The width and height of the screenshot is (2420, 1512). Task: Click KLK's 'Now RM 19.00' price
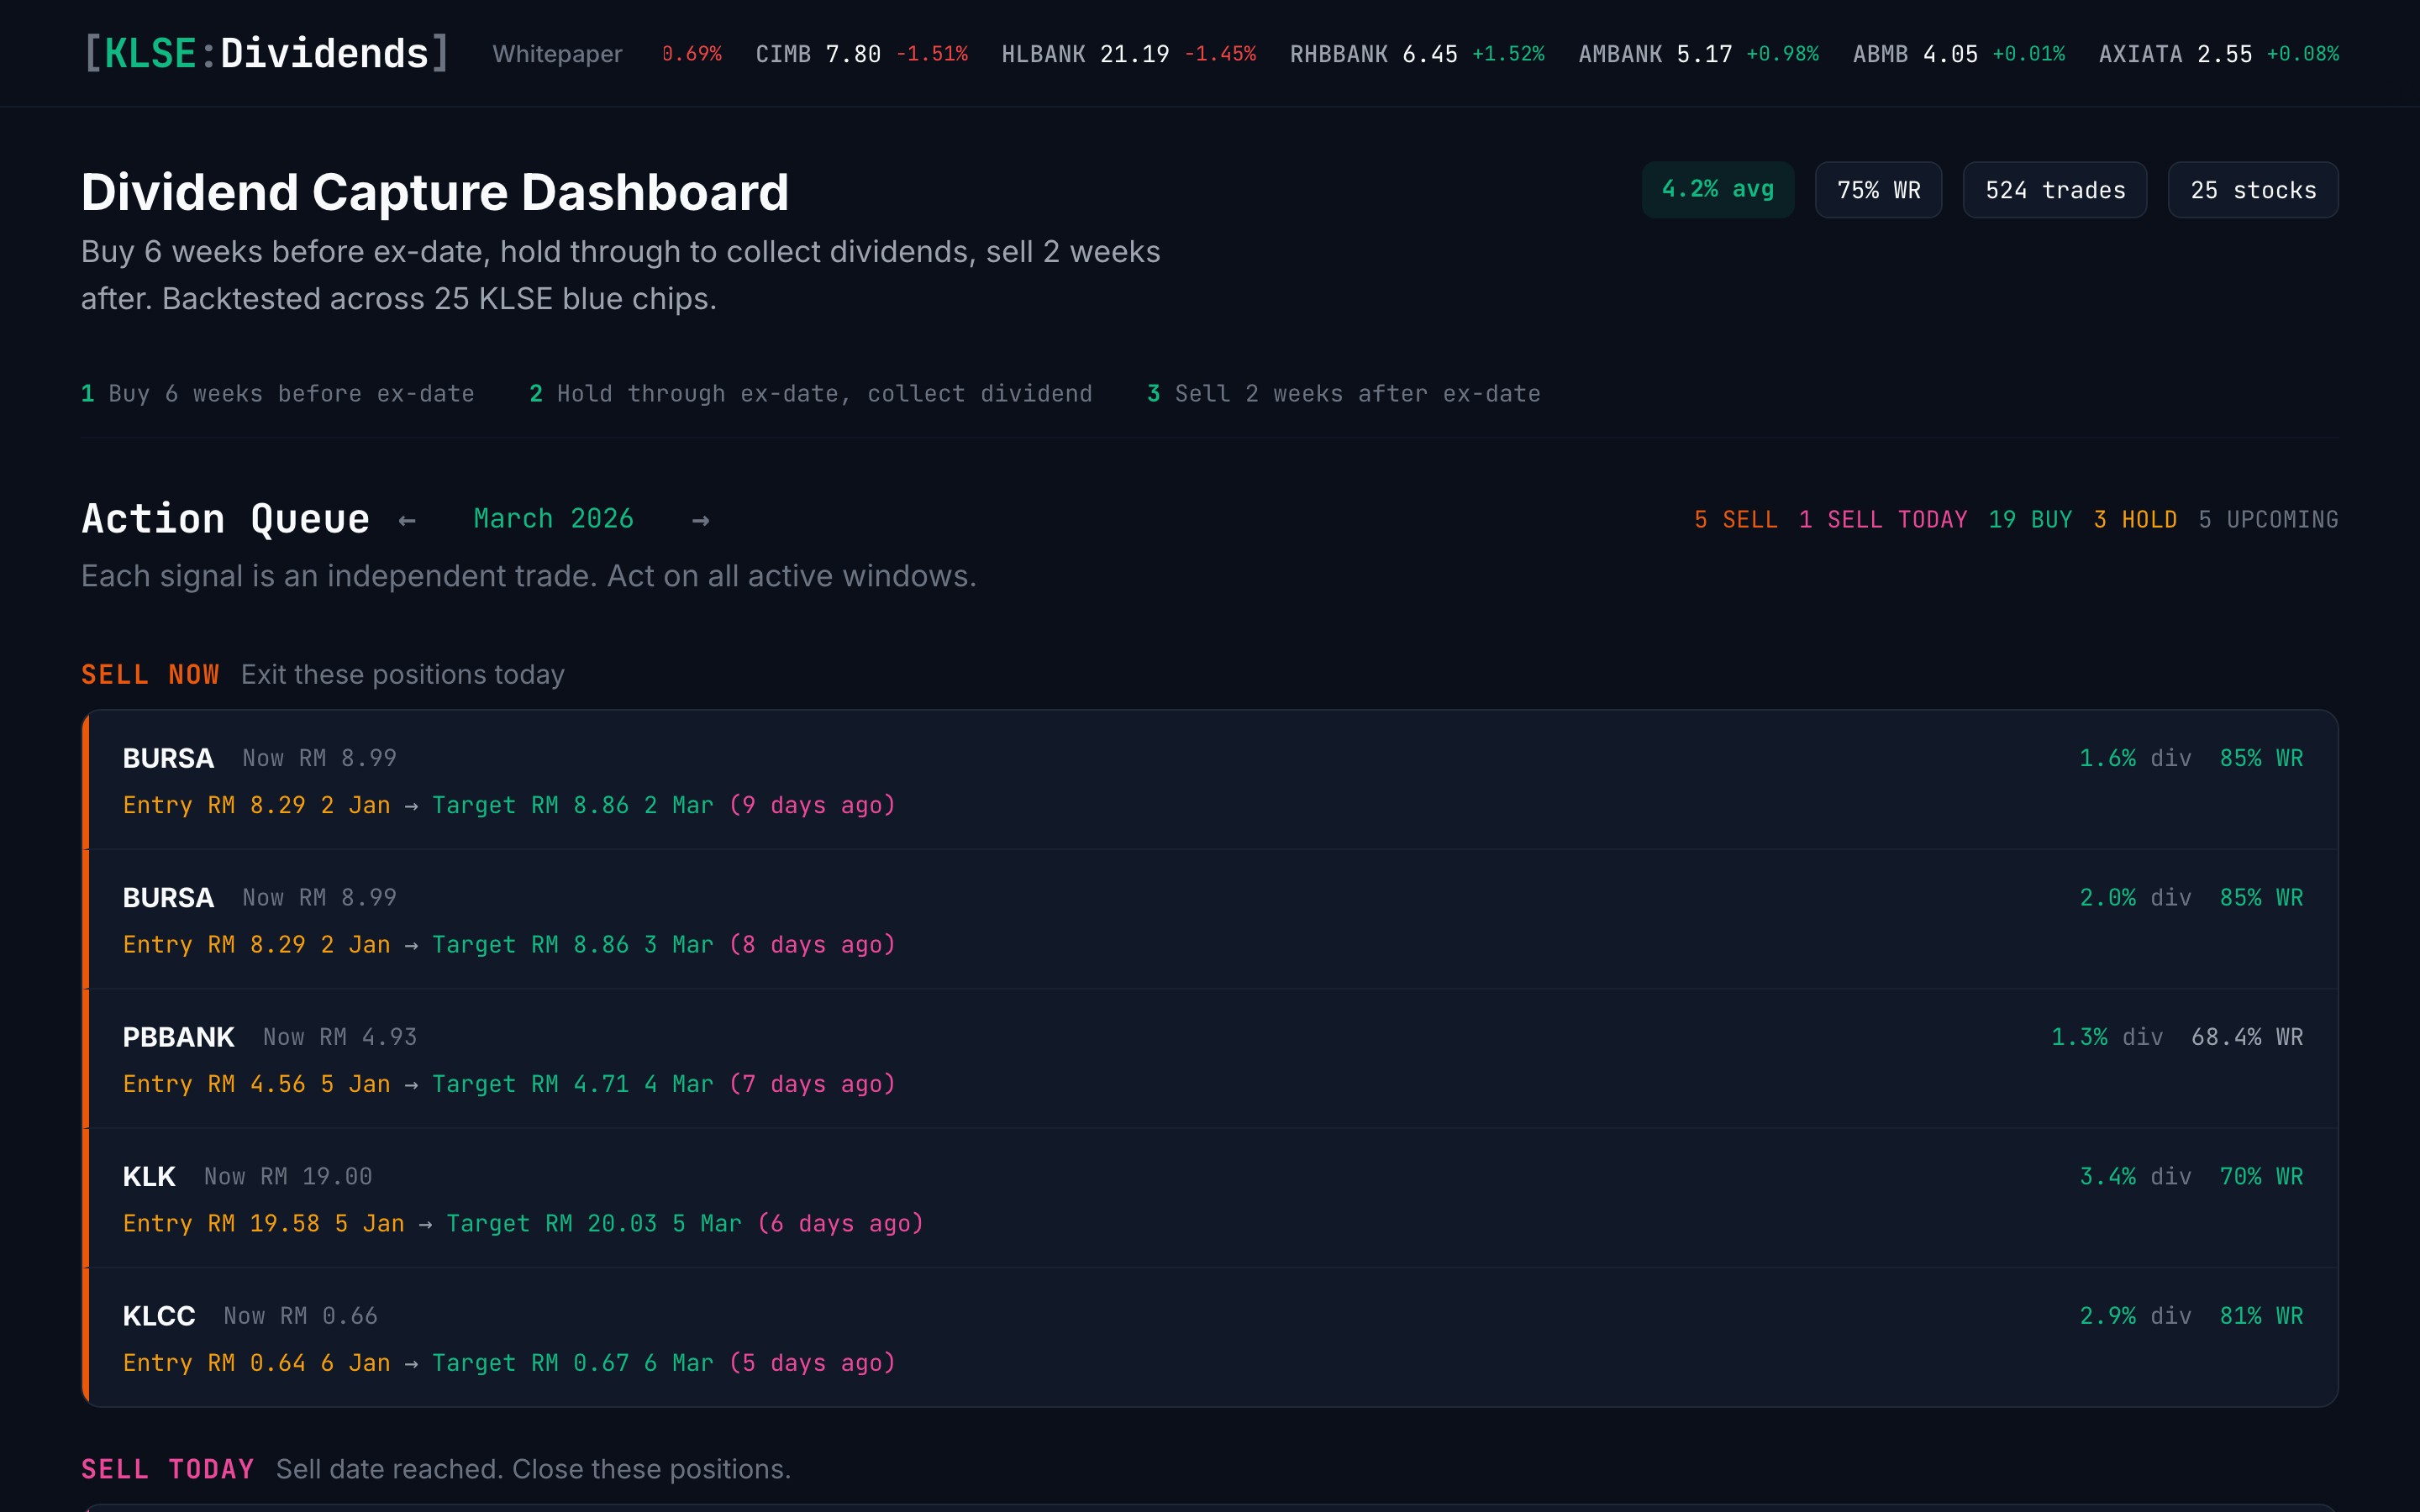[288, 1176]
